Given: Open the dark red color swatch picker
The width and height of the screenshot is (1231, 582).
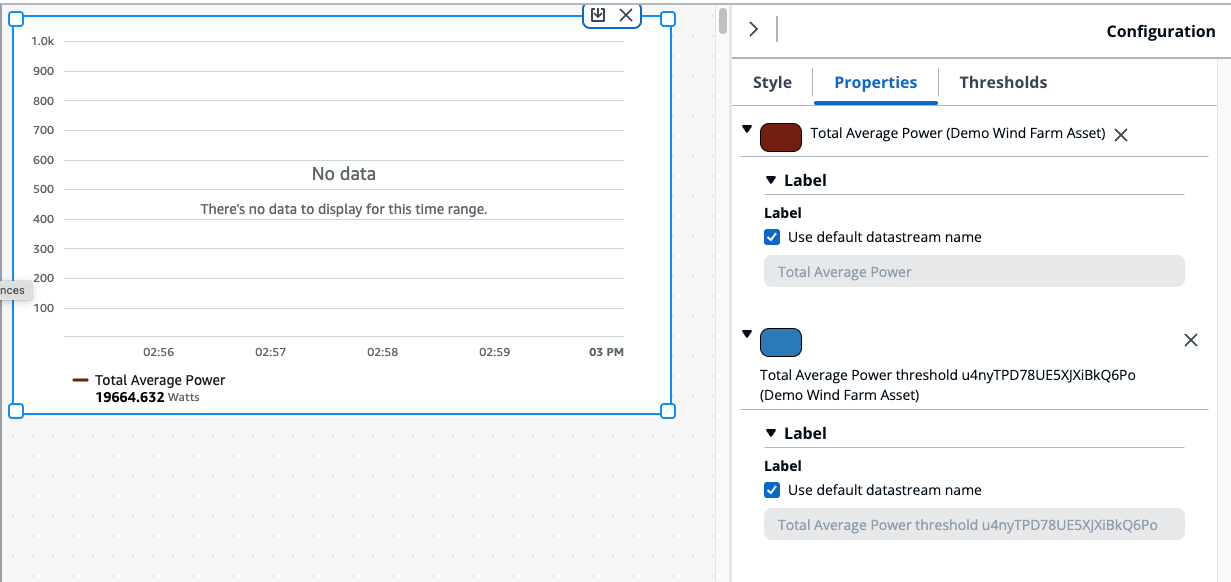Looking at the screenshot, I should 781,137.
